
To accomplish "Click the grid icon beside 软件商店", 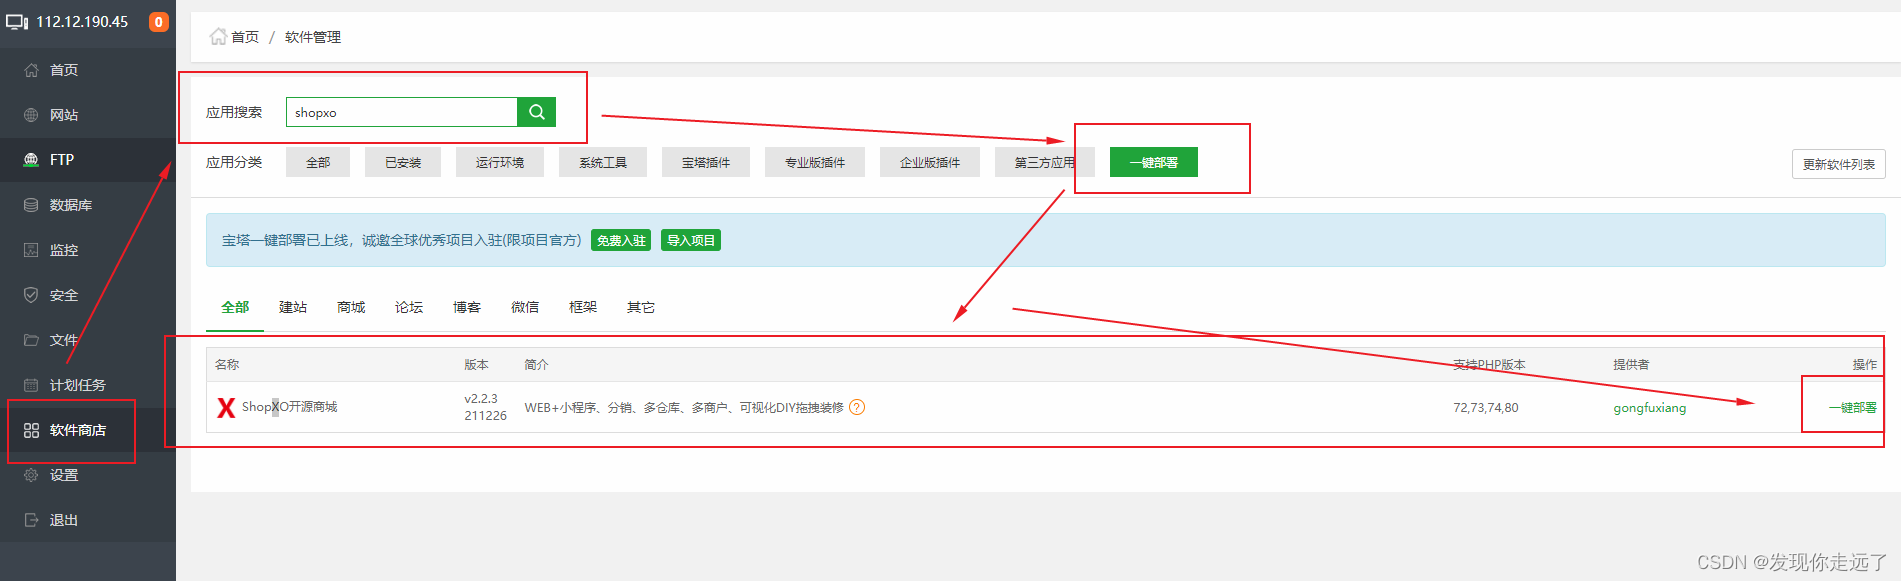I will (31, 430).
